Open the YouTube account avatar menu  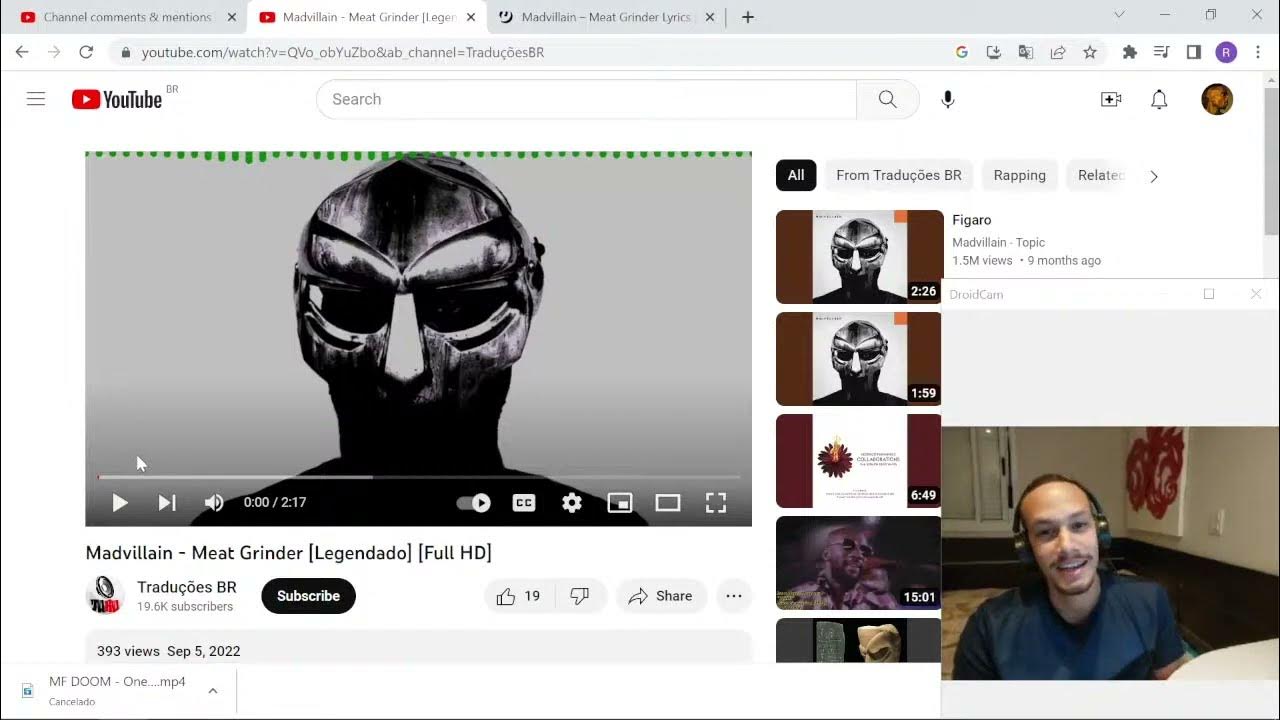(1217, 99)
